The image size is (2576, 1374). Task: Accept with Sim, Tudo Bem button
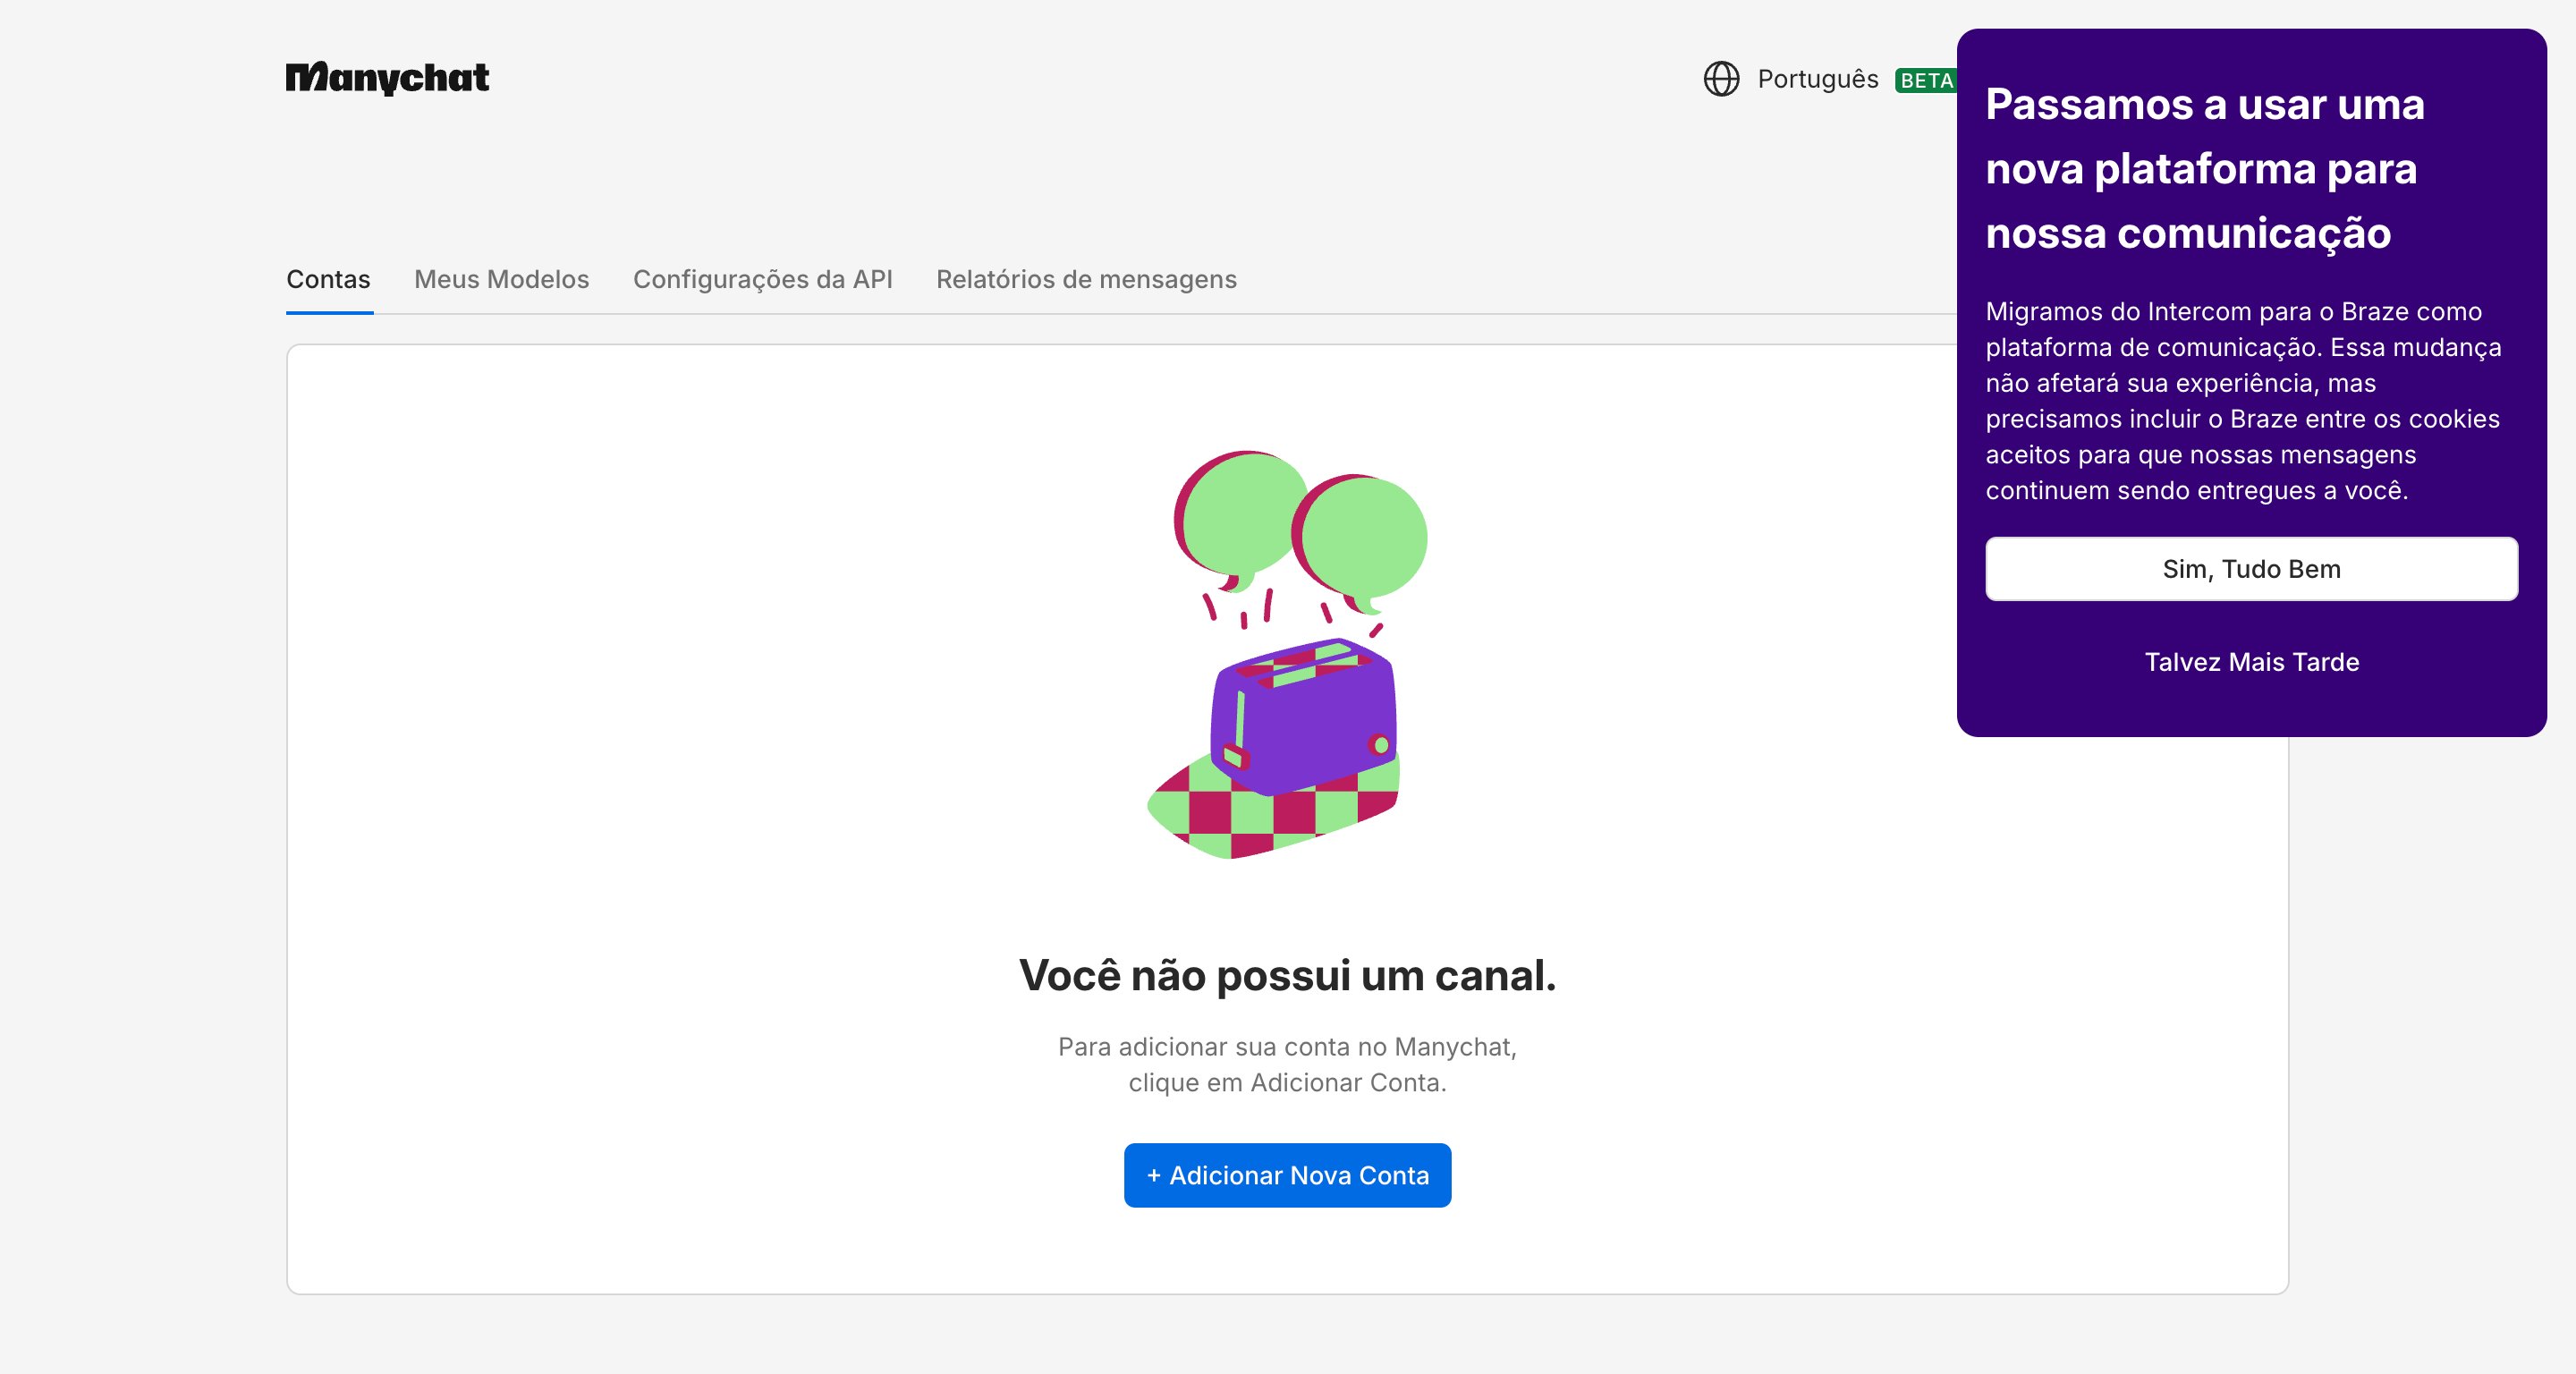pyautogui.click(x=2251, y=569)
